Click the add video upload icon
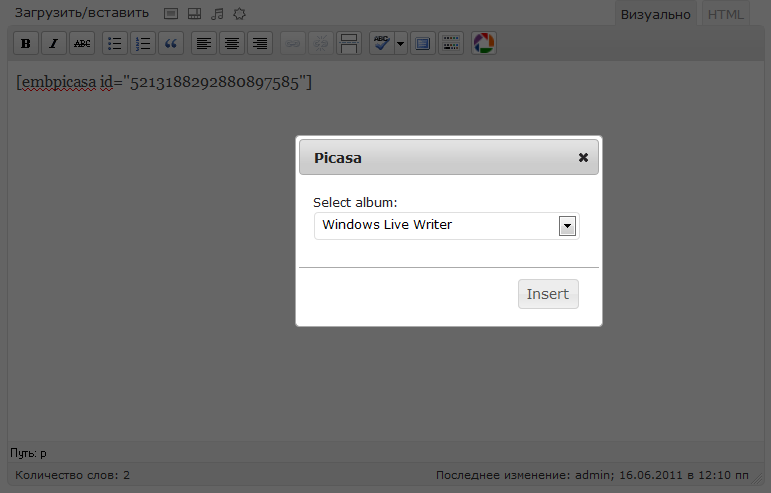 click(x=194, y=14)
